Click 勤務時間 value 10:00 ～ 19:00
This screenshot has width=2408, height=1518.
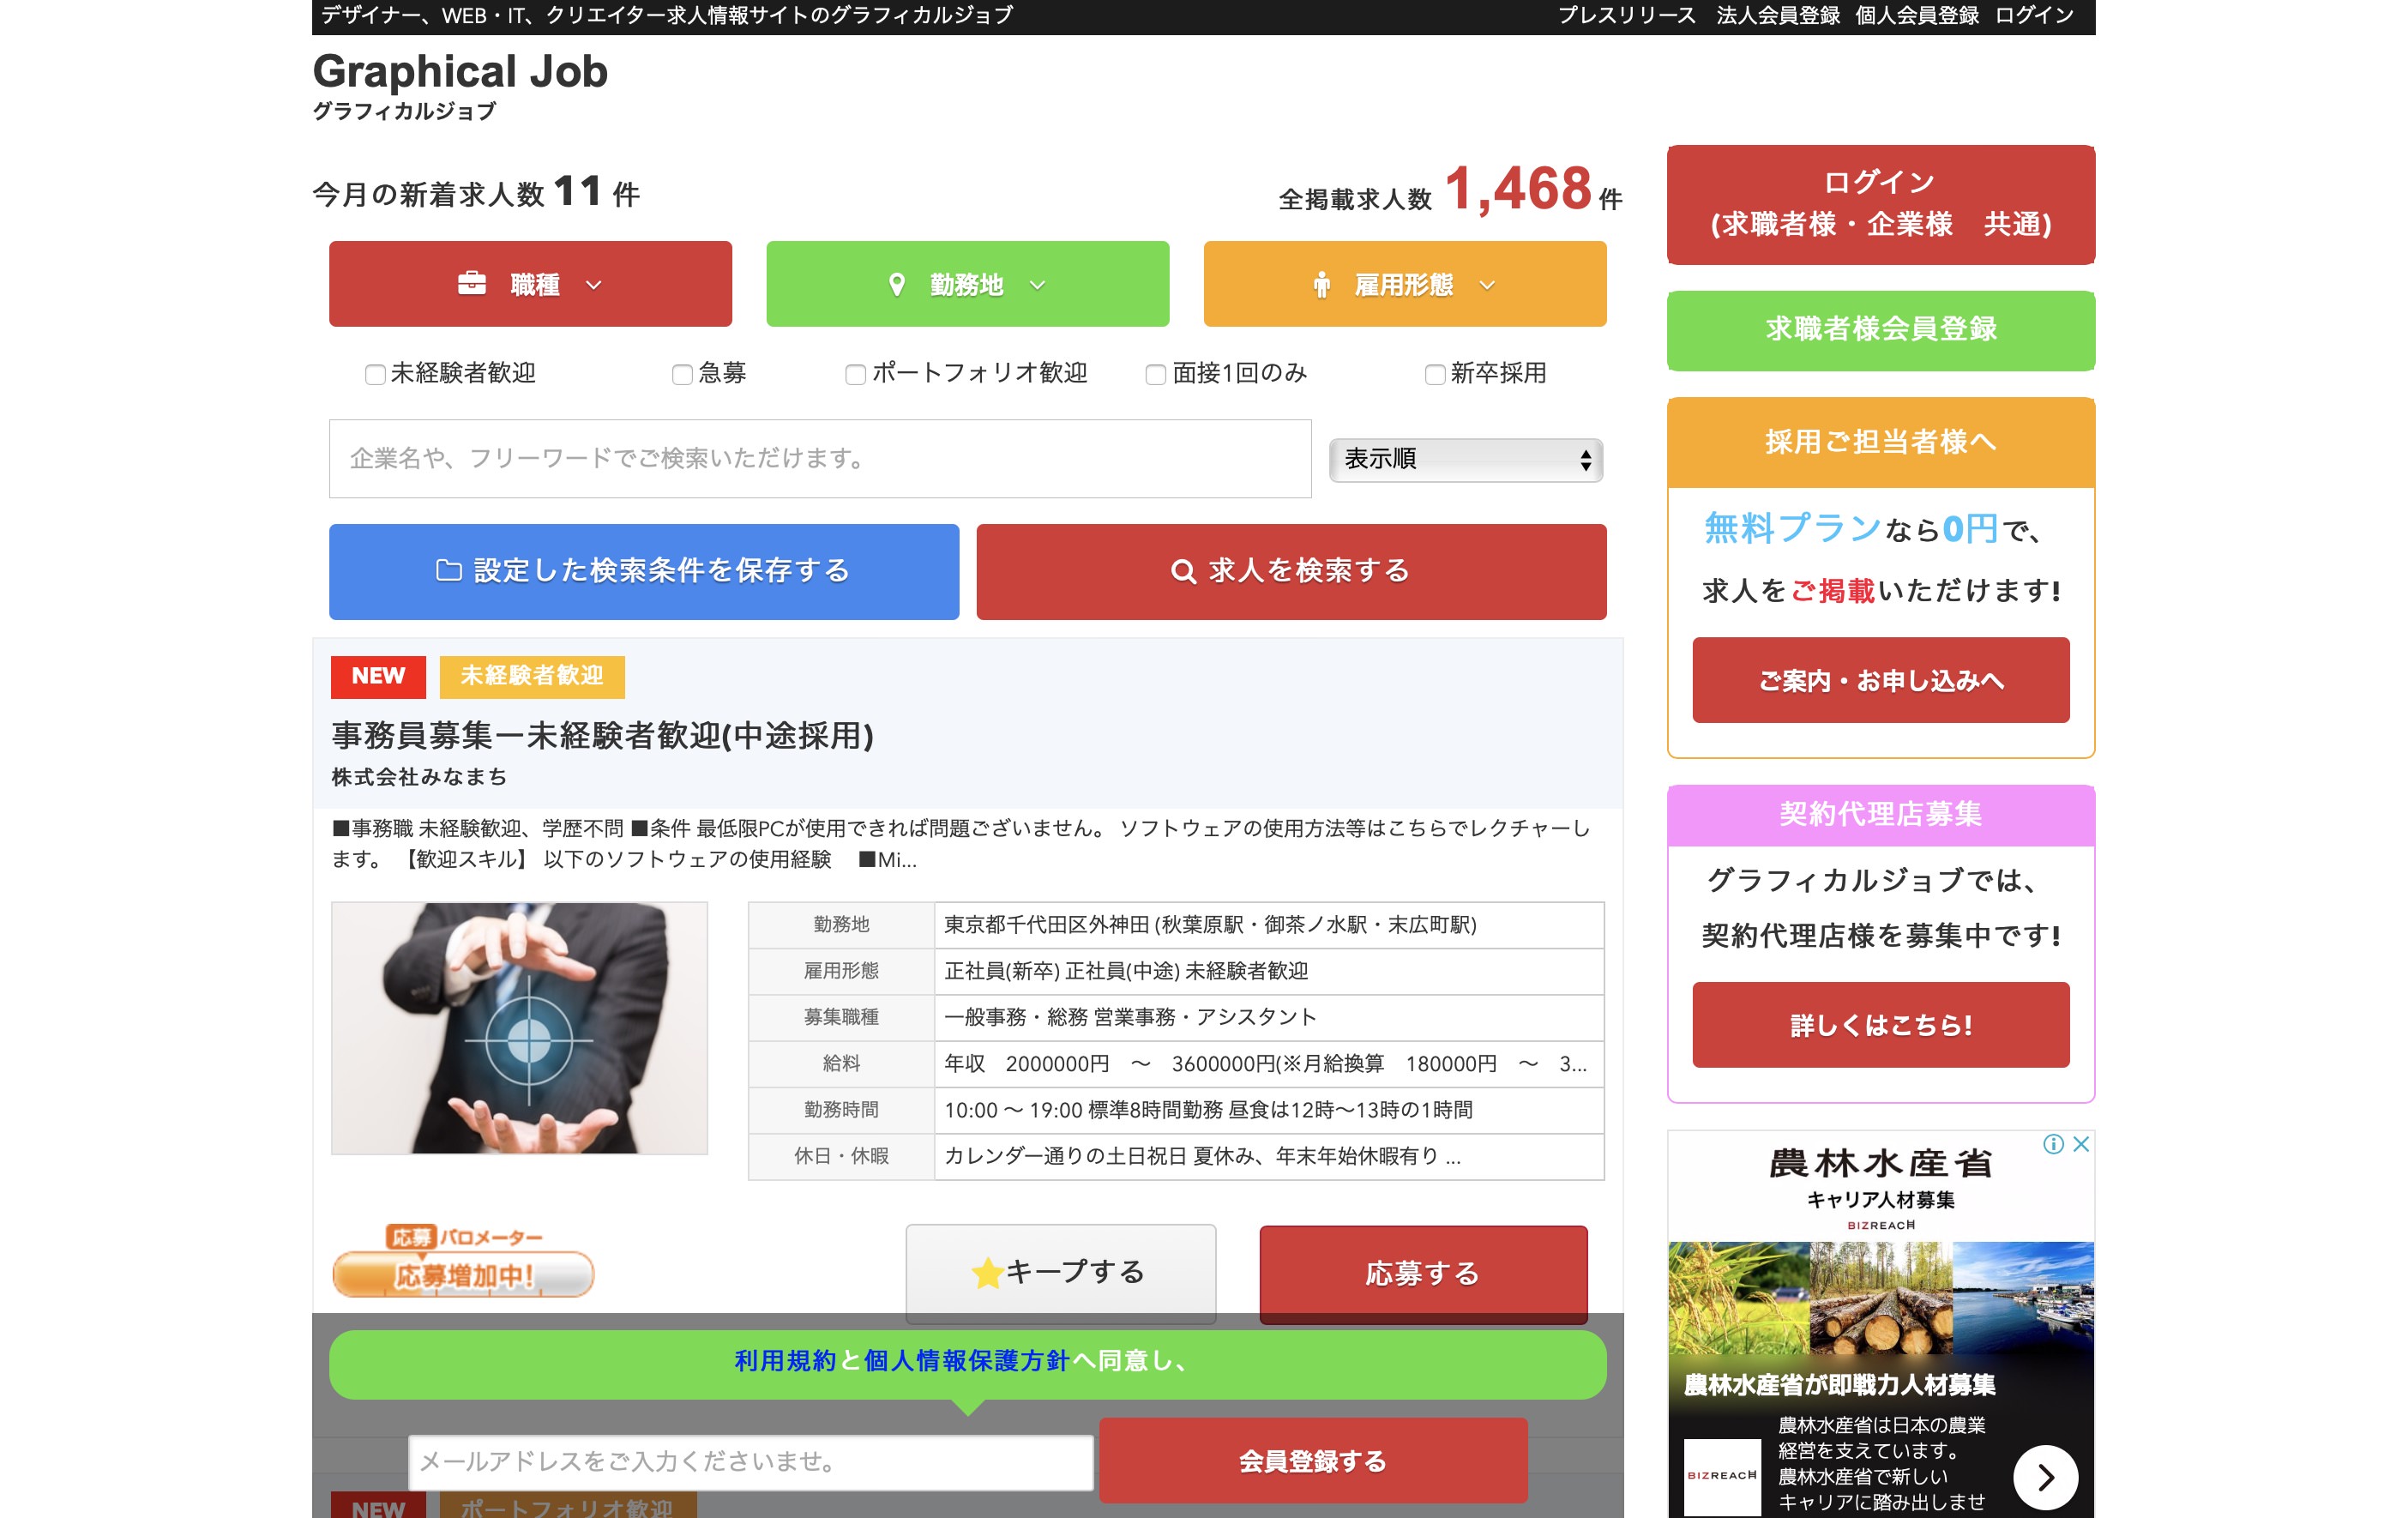pos(1268,1110)
